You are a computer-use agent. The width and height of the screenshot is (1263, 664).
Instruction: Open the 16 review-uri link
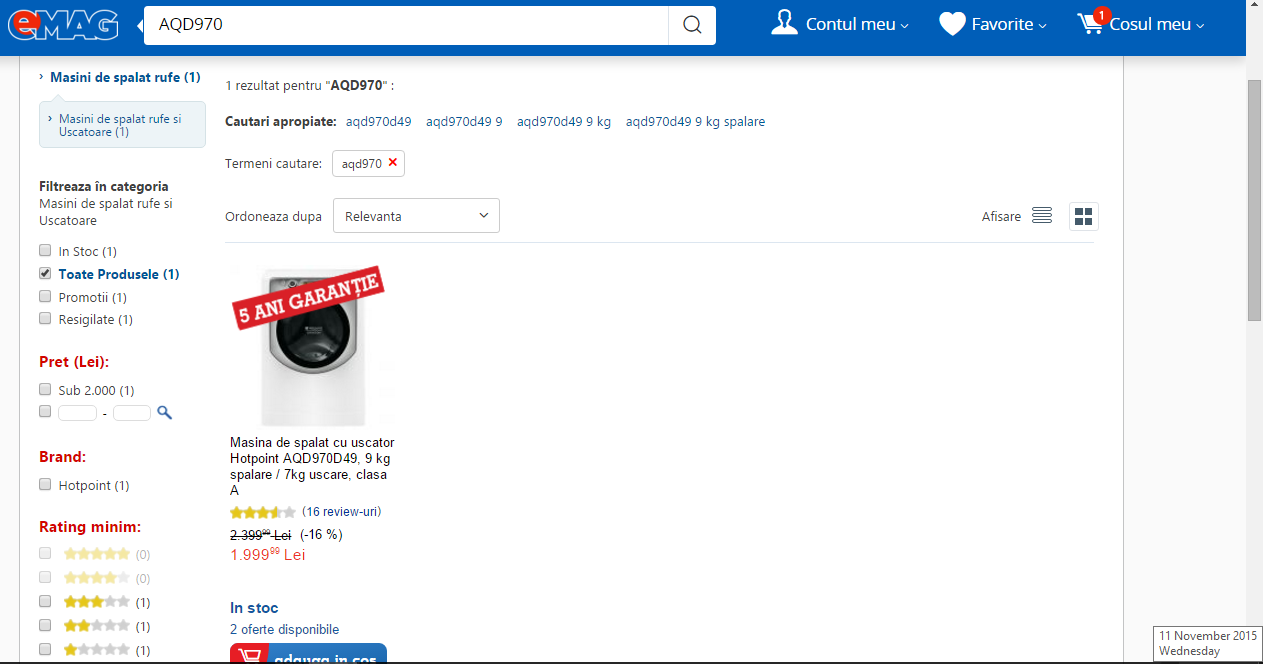tap(342, 512)
